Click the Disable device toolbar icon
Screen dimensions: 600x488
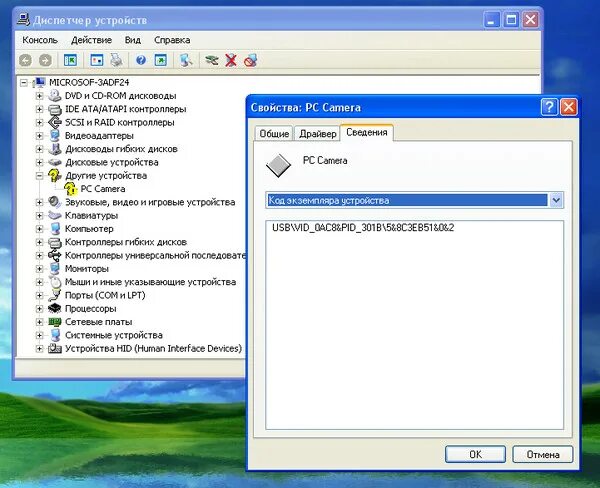[251, 60]
